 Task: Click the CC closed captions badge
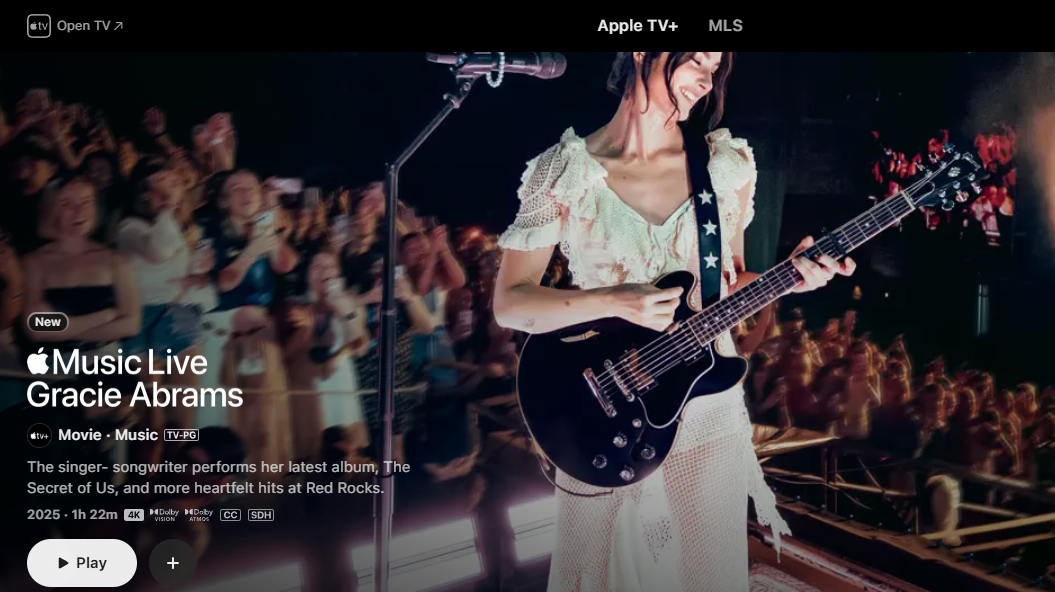(230, 515)
